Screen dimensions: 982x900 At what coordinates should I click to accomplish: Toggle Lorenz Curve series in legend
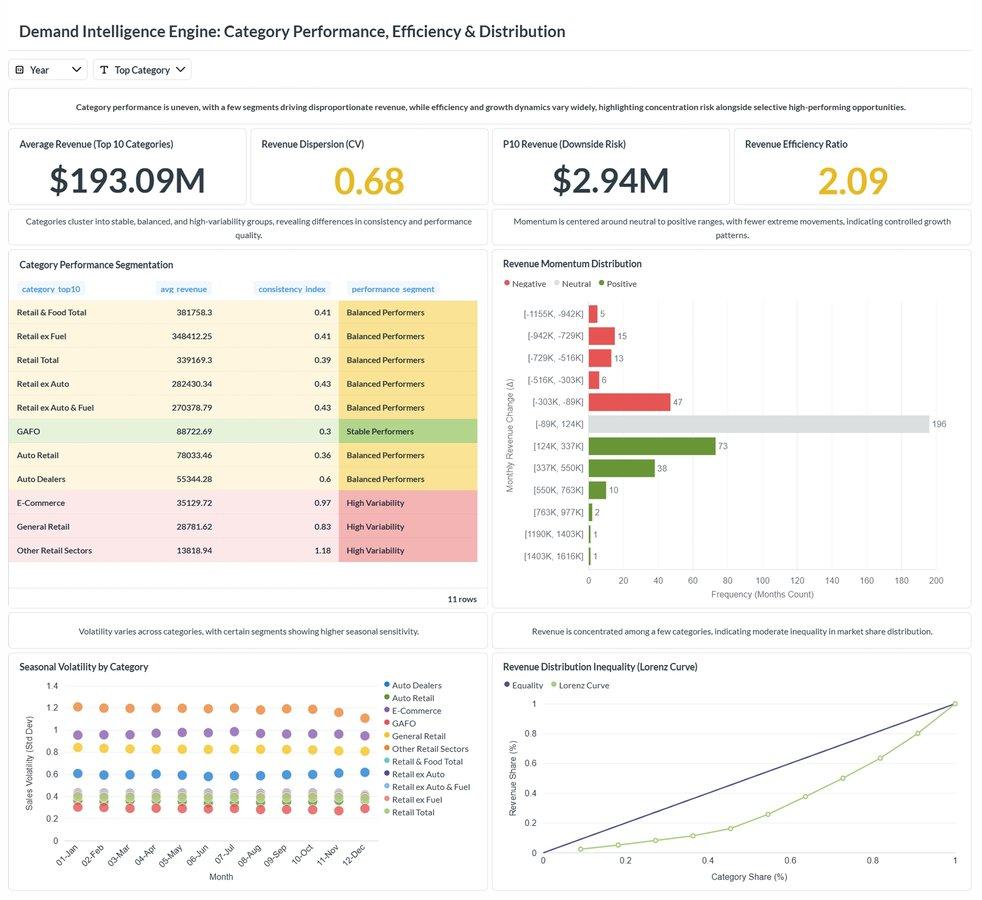pos(580,685)
